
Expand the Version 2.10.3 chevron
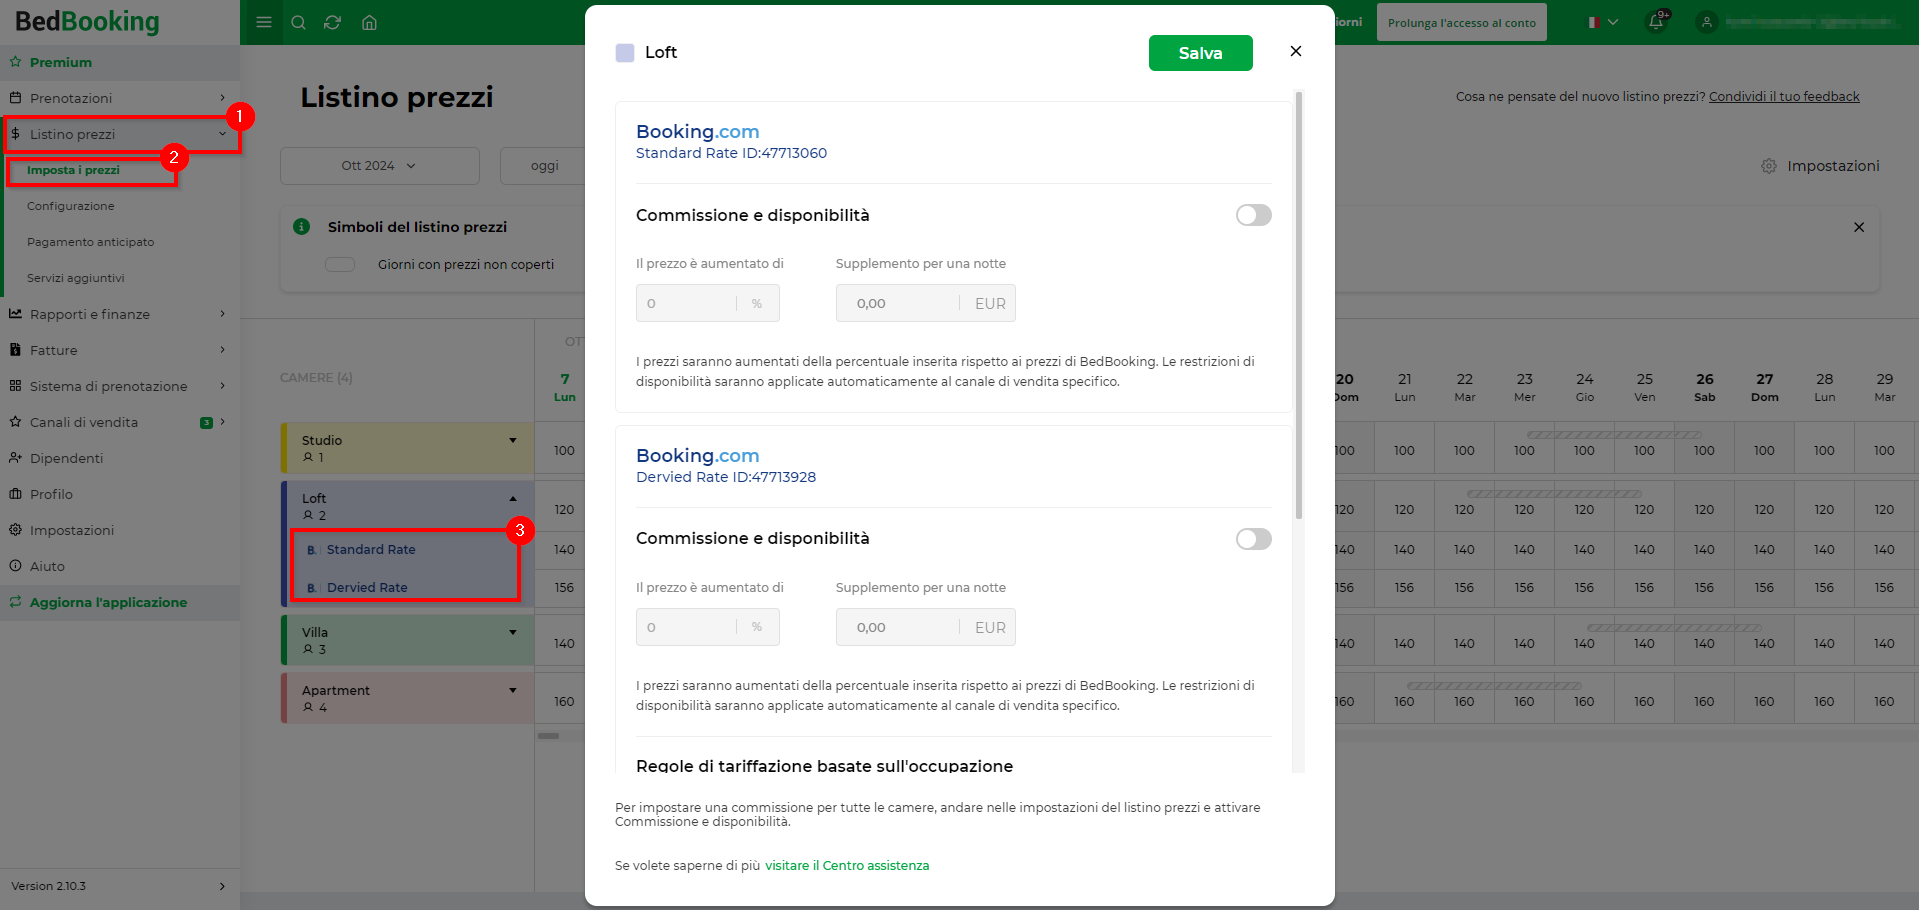pyautogui.click(x=222, y=886)
